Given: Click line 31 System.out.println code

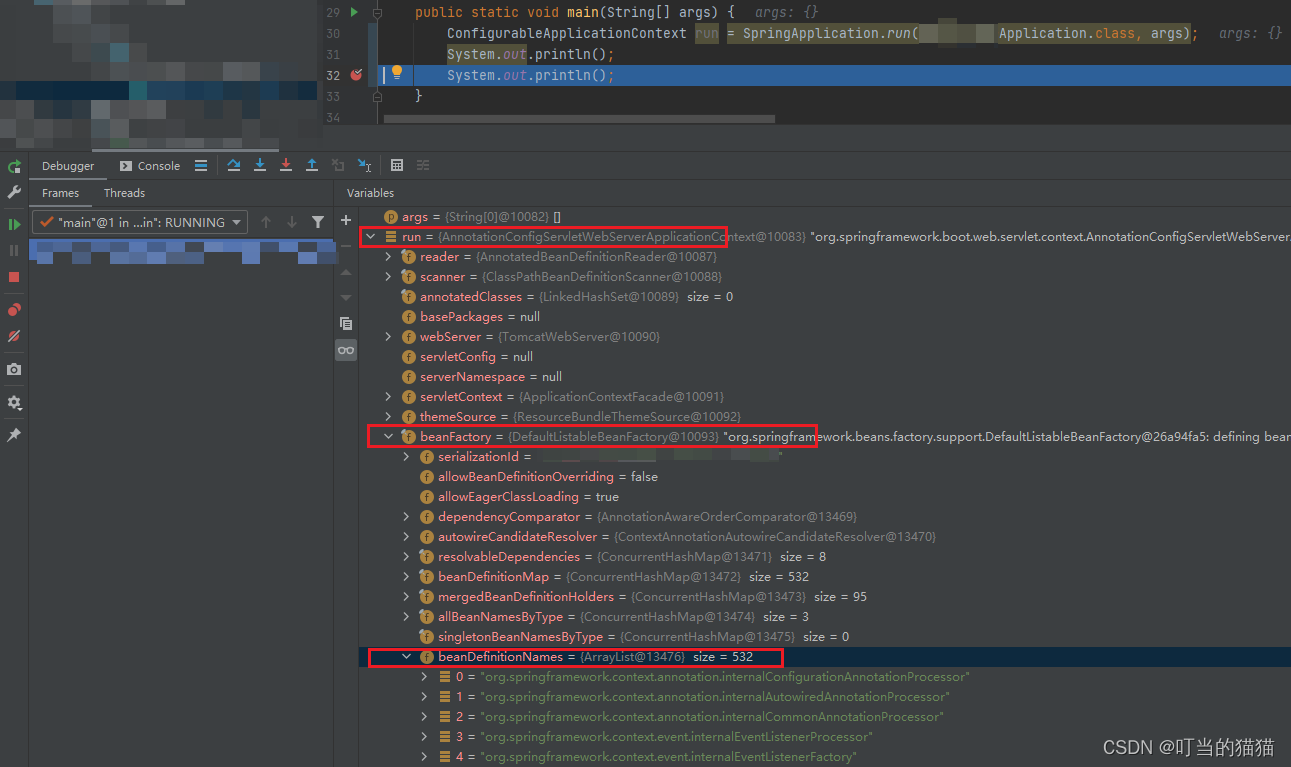Looking at the screenshot, I should [x=530, y=54].
